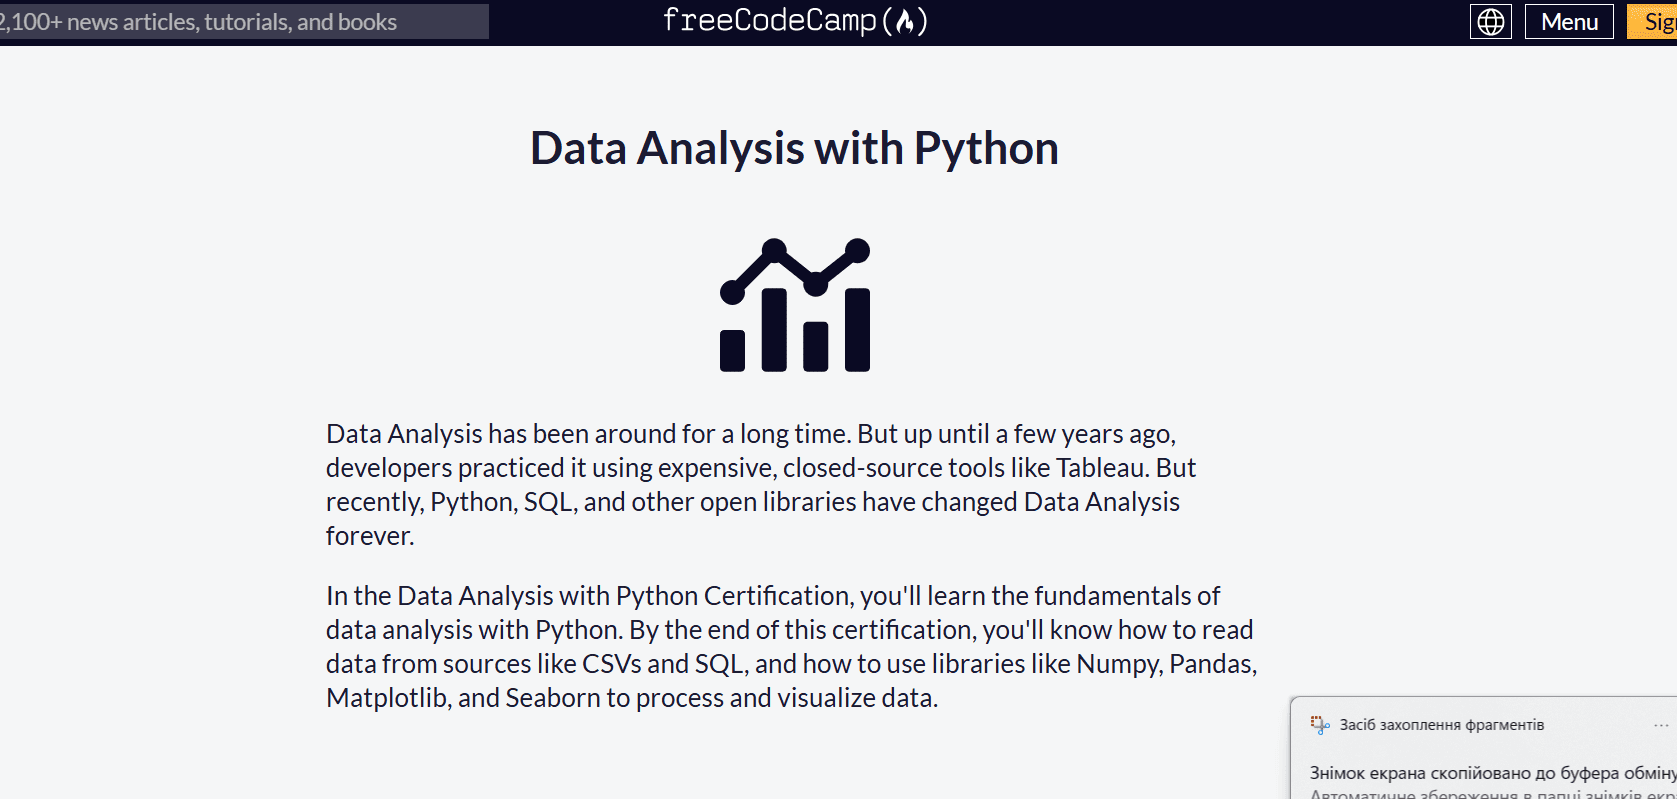Click the freeCodeCamp wordmark in the navbar

[x=795, y=21]
